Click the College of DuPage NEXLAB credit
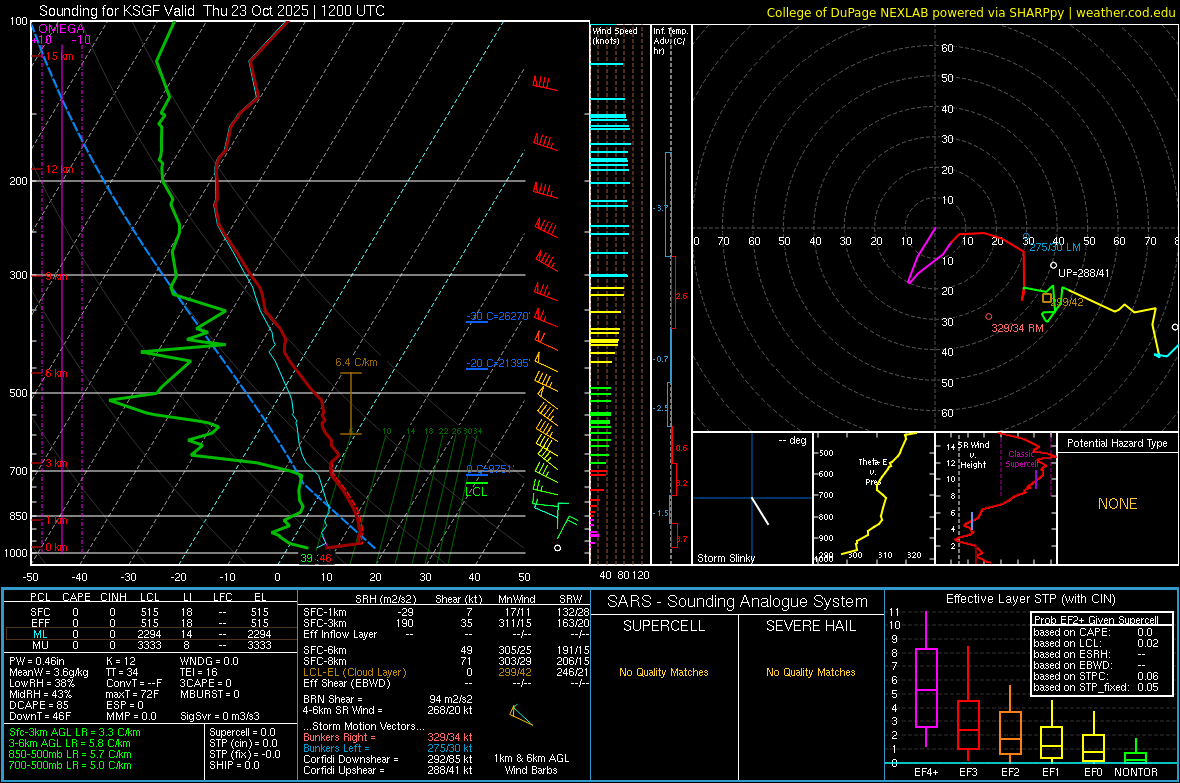 pyautogui.click(x=970, y=12)
